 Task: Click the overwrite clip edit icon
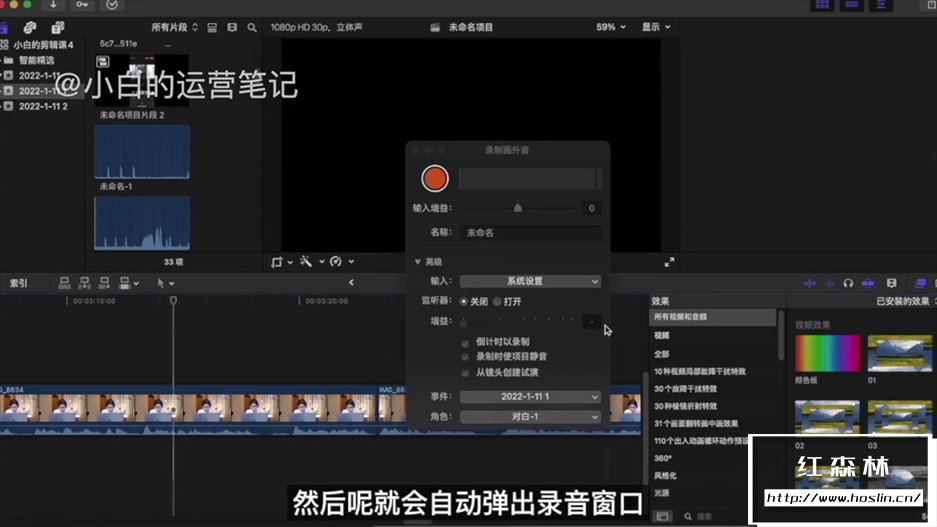click(125, 283)
